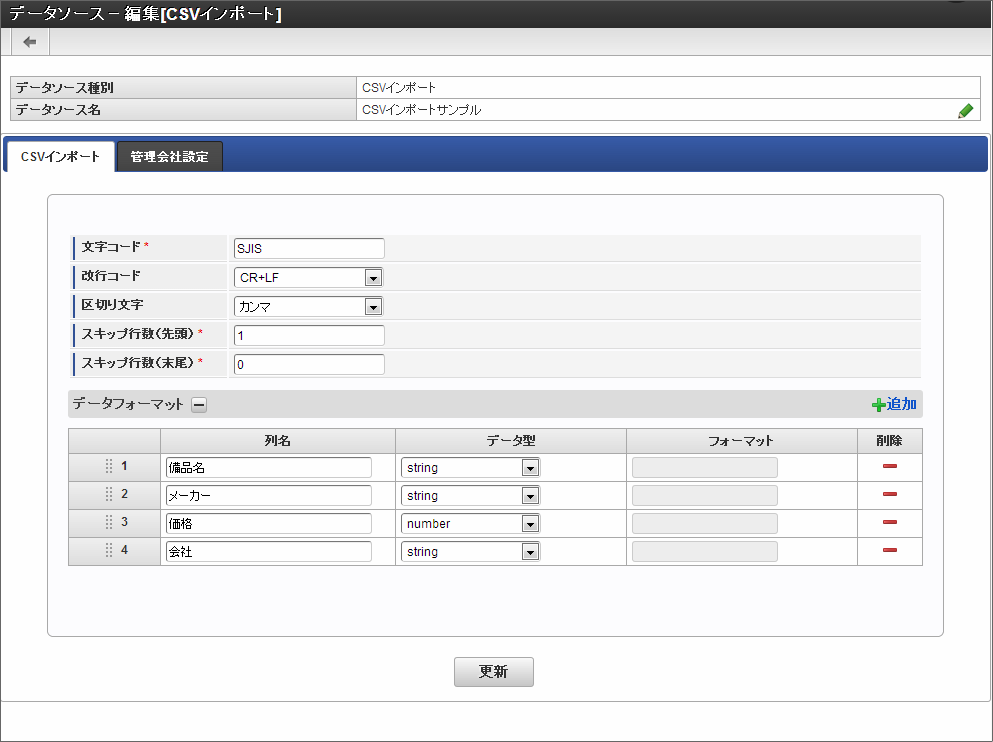Focus the スキップ行数(先頭) field
The image size is (993, 742).
click(x=309, y=336)
